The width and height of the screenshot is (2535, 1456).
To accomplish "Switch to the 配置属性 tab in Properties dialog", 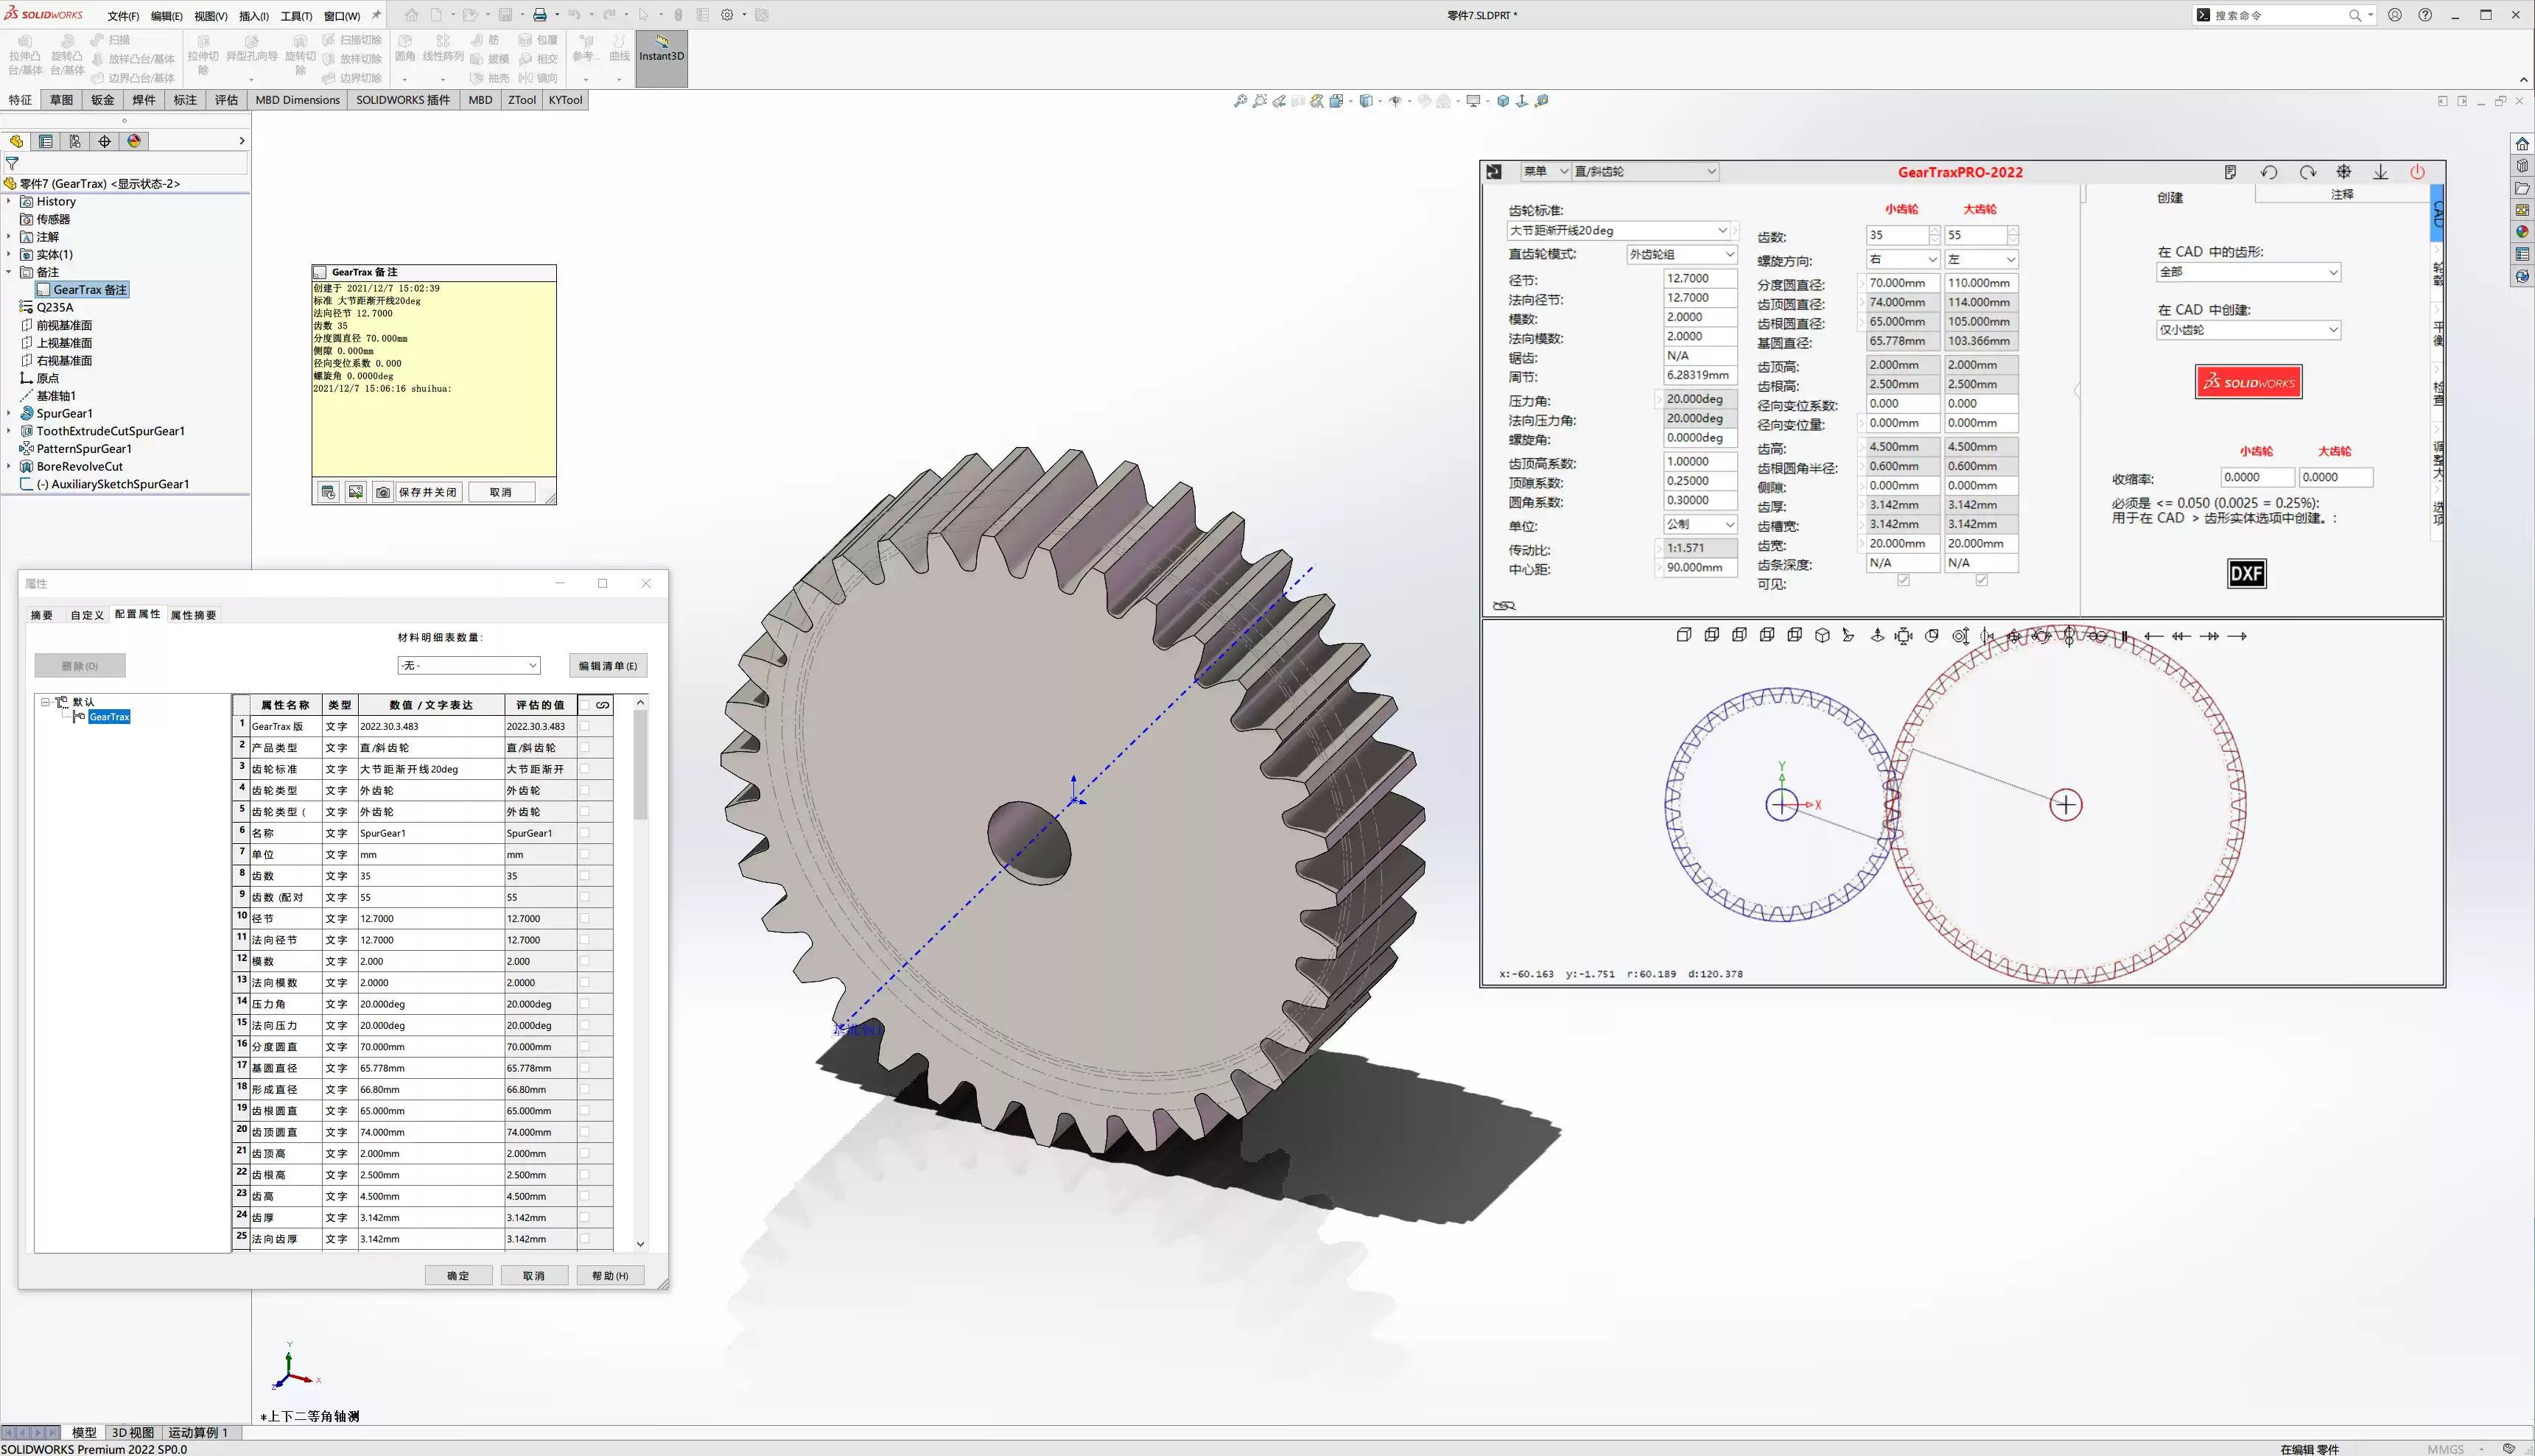I will point(138,614).
